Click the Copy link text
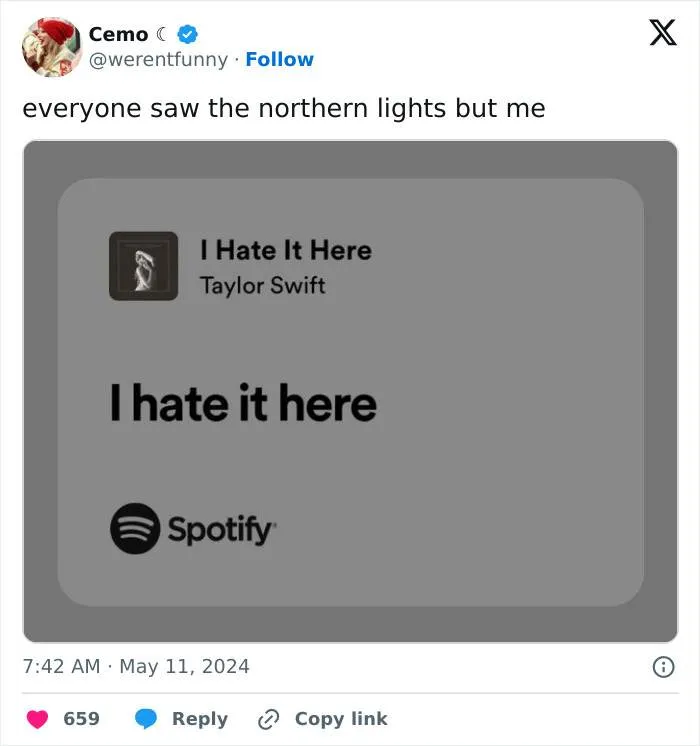Screen dimensions: 700x746 [340, 719]
